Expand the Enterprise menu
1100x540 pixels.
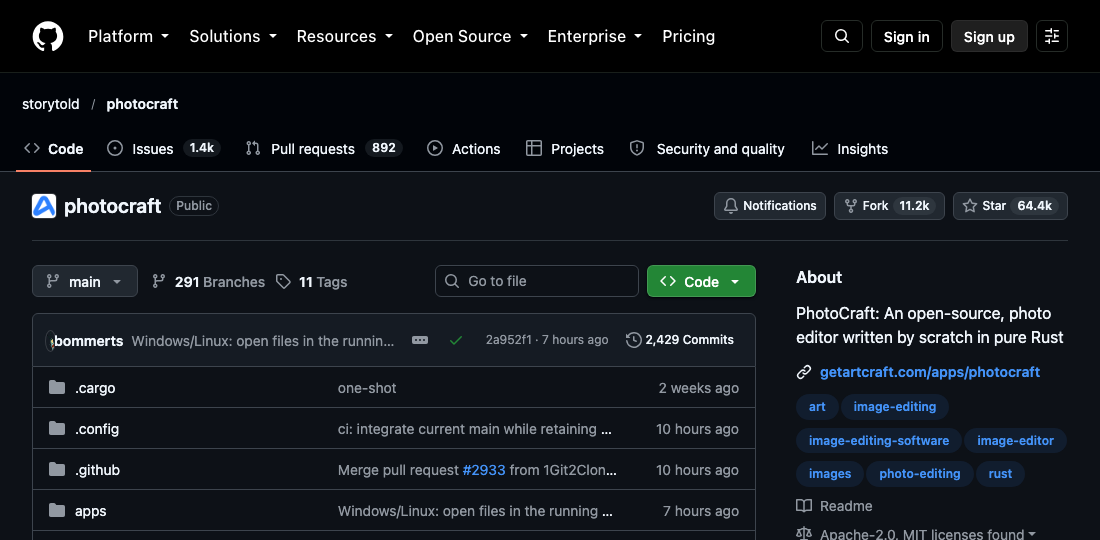(595, 36)
